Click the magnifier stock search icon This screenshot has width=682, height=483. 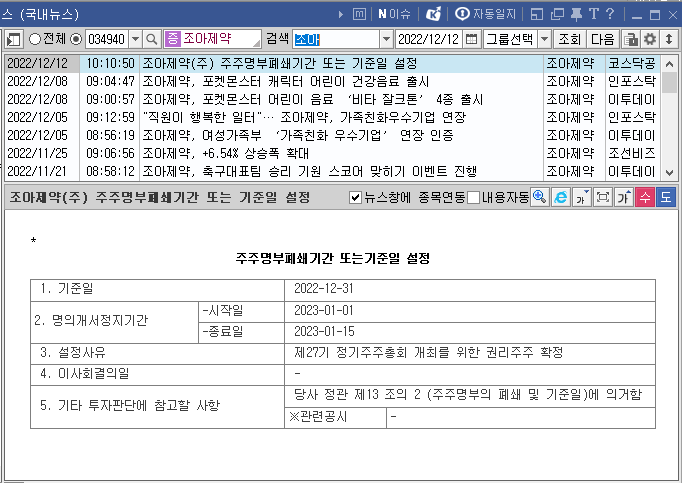coord(152,40)
